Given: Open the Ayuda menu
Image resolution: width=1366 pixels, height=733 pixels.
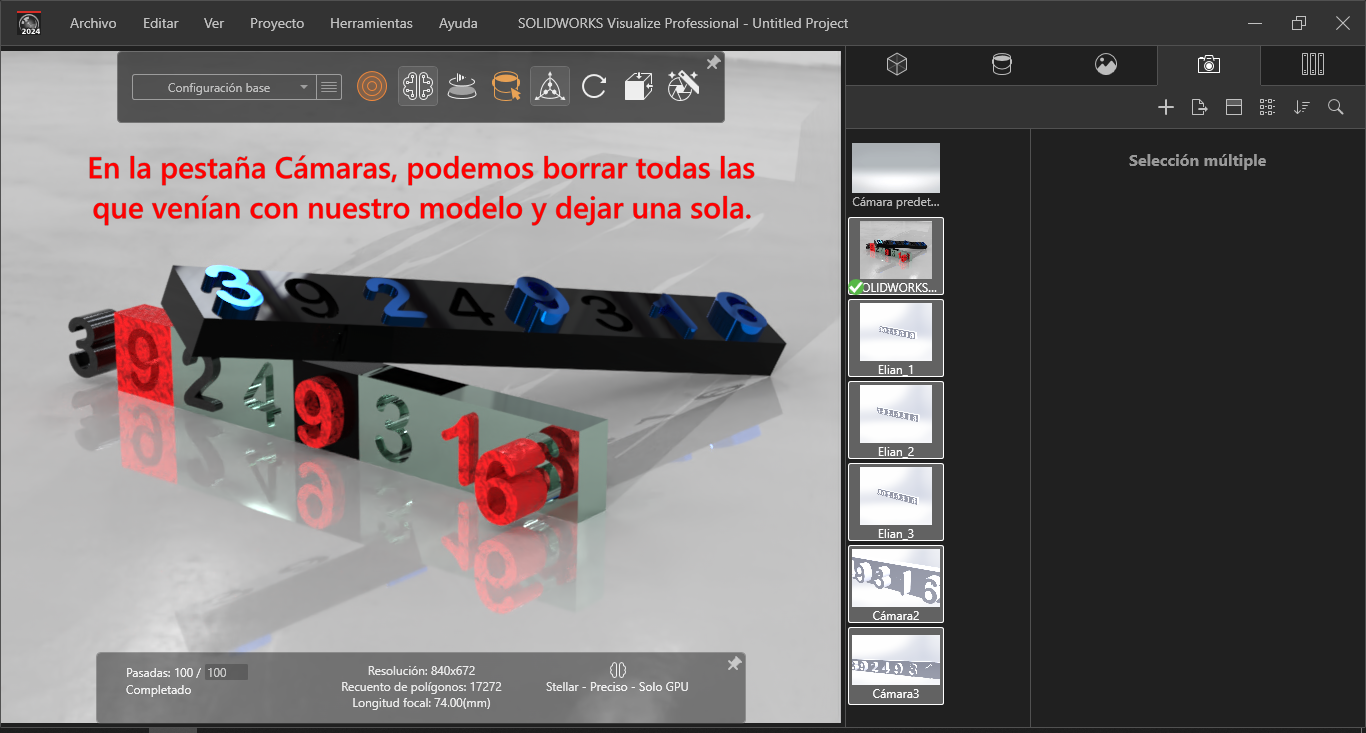Looking at the screenshot, I should pyautogui.click(x=458, y=23).
